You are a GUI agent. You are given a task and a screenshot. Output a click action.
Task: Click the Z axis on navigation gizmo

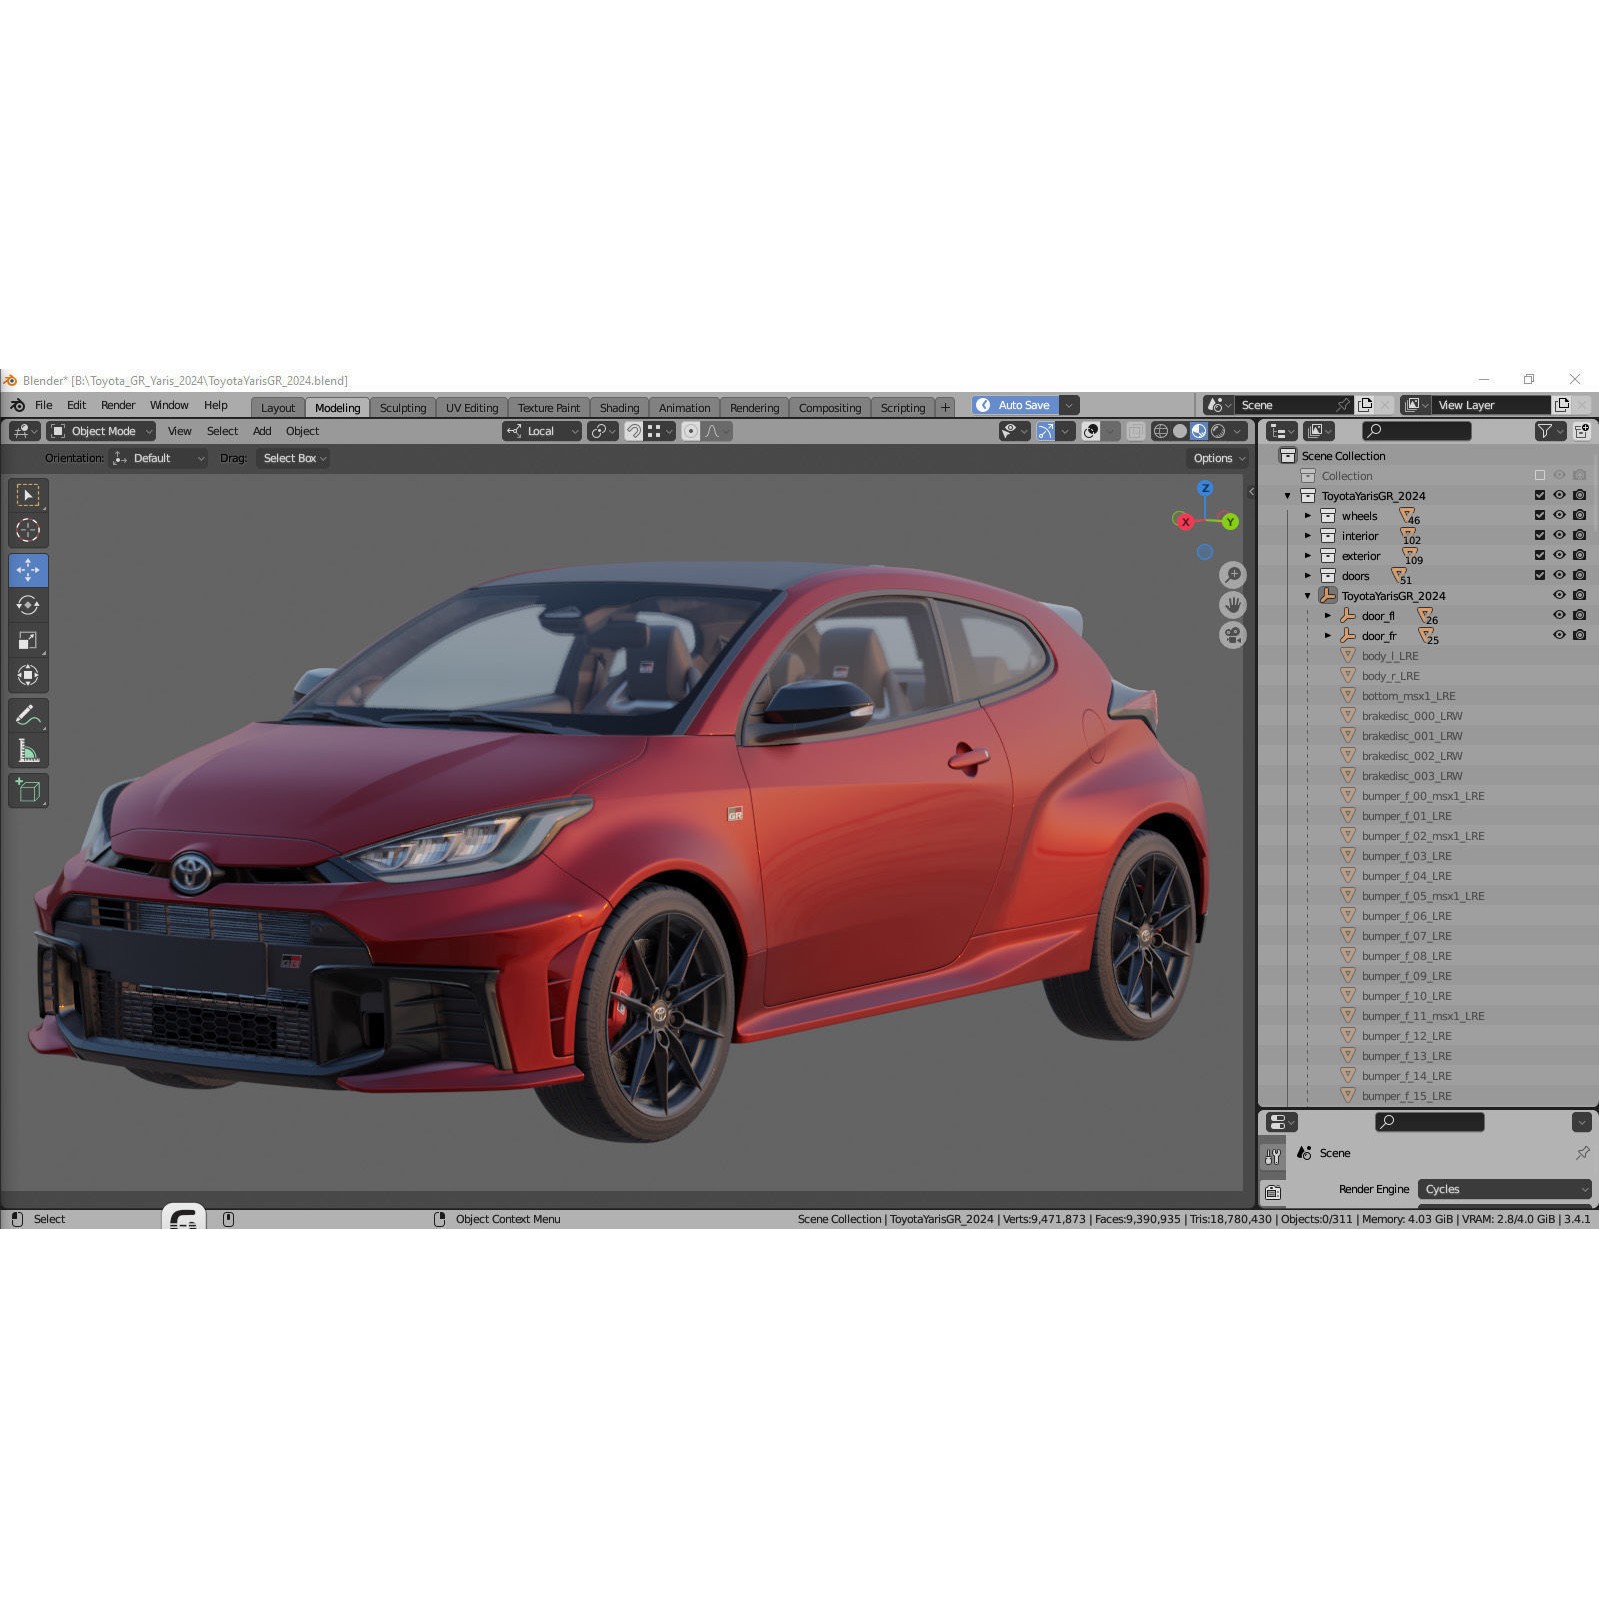1205,488
